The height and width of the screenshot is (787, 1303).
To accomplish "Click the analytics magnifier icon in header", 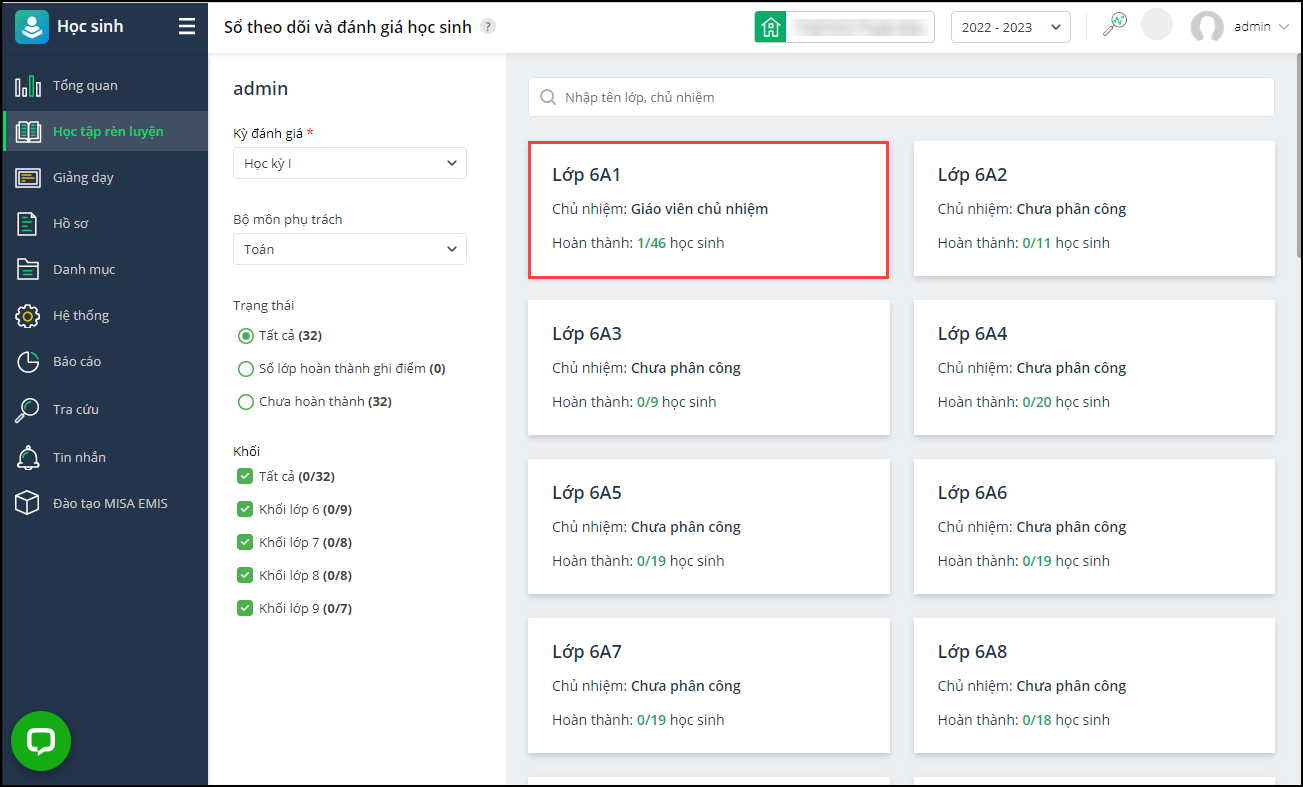I will tap(1114, 26).
